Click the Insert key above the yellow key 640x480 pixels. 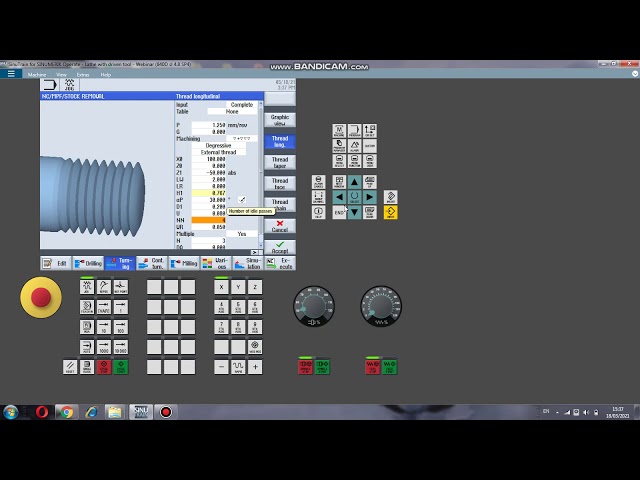[391, 197]
